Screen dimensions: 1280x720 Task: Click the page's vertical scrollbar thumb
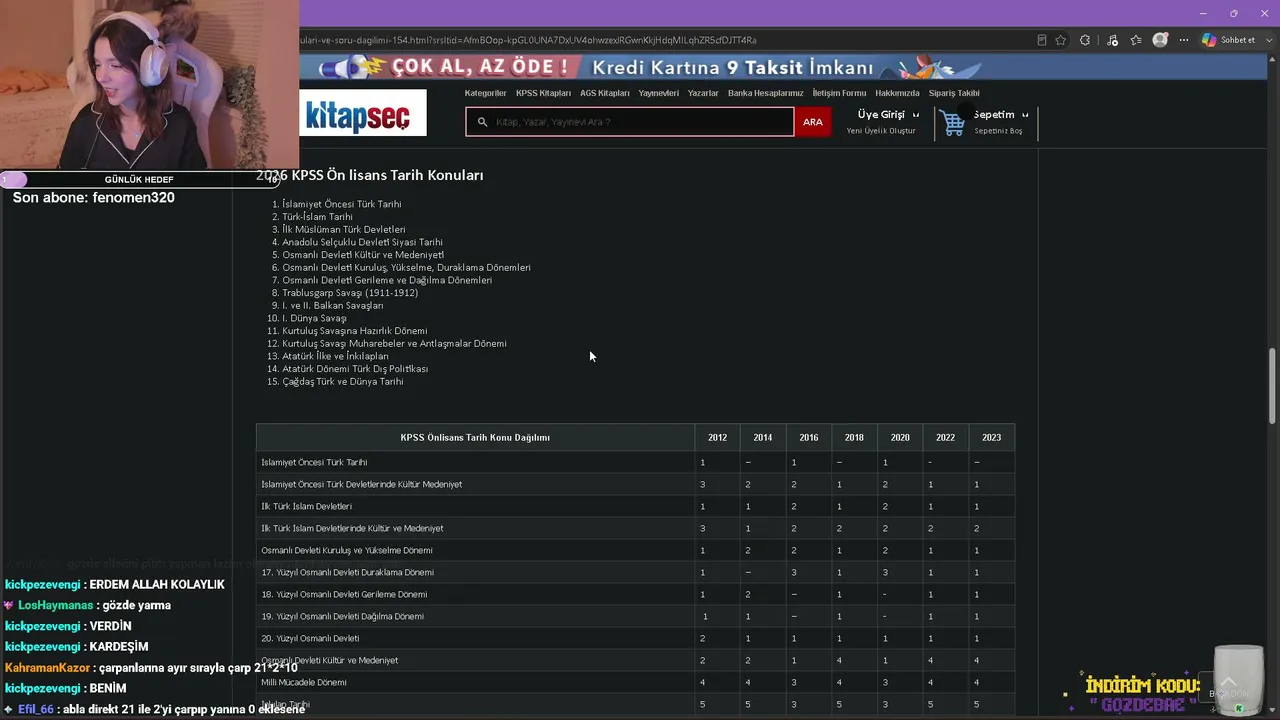[x=1273, y=386]
